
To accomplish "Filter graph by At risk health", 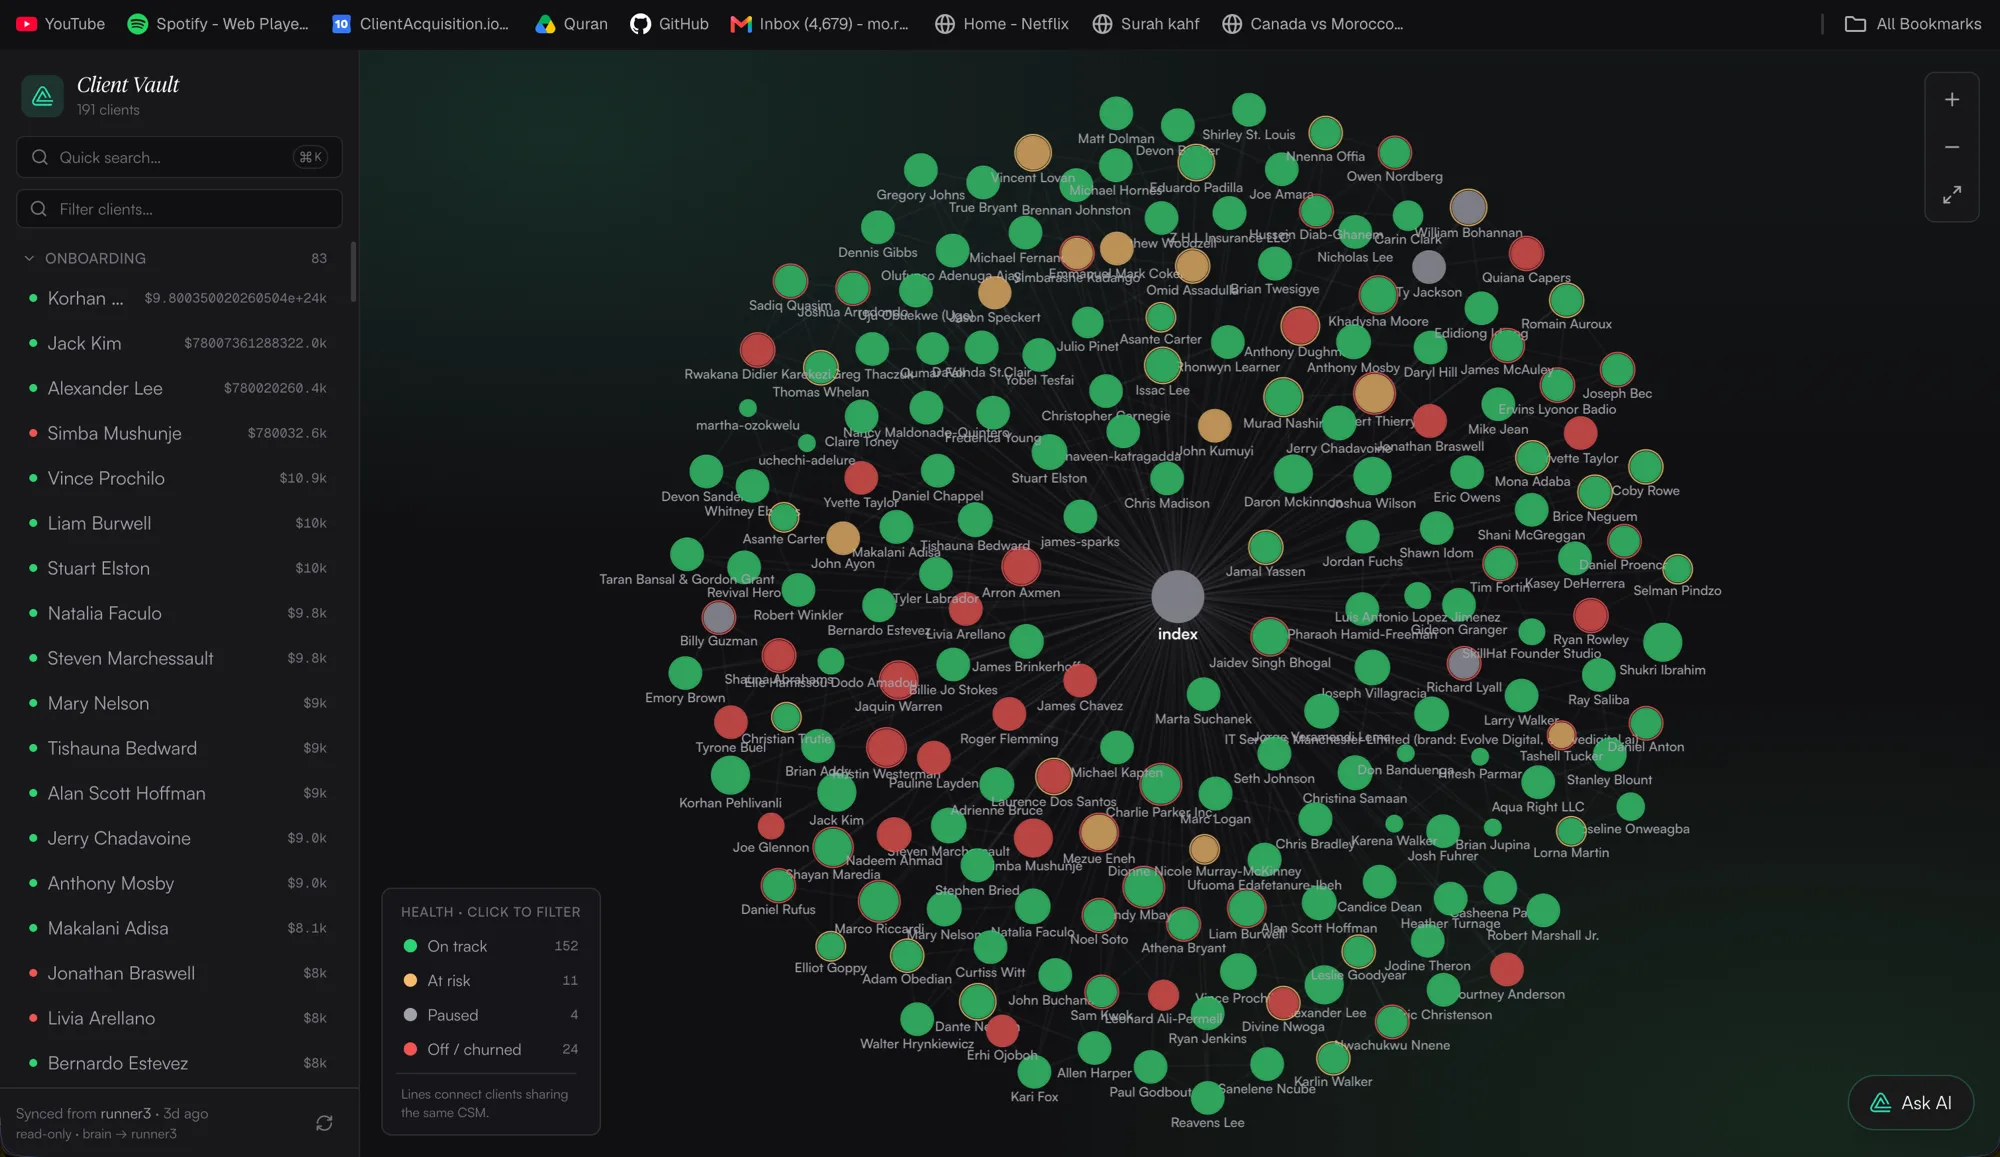I will coord(490,980).
